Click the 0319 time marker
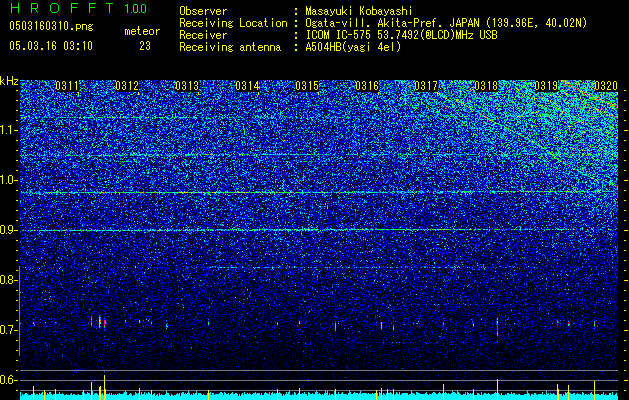The width and height of the screenshot is (629, 400). [x=546, y=86]
